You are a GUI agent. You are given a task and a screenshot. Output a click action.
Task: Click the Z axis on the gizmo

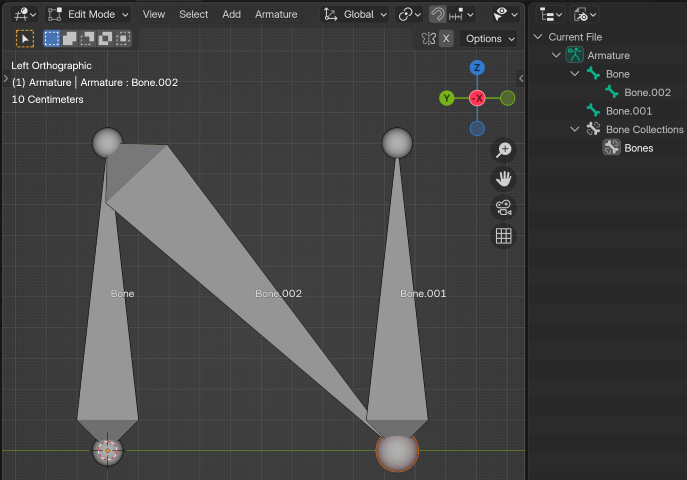tap(477, 68)
